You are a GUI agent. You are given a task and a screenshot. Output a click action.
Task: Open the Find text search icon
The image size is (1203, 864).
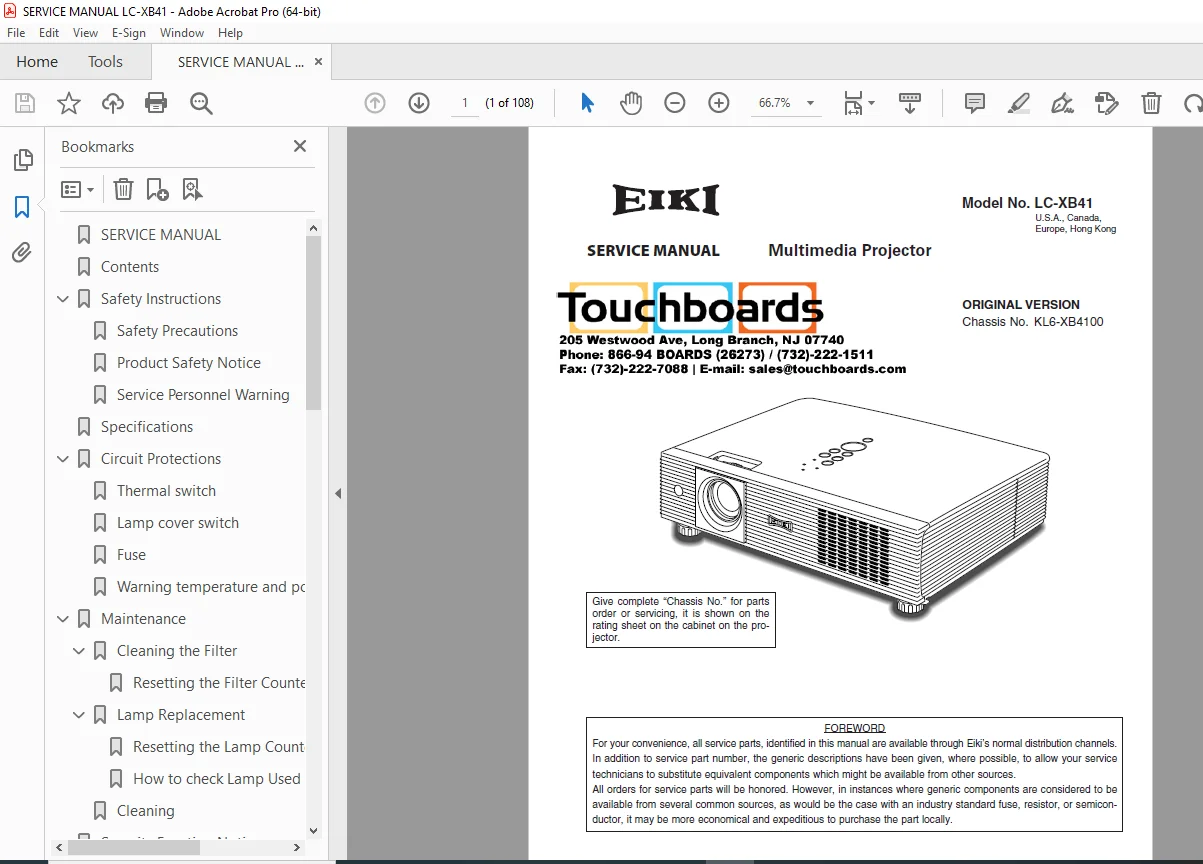click(x=201, y=103)
